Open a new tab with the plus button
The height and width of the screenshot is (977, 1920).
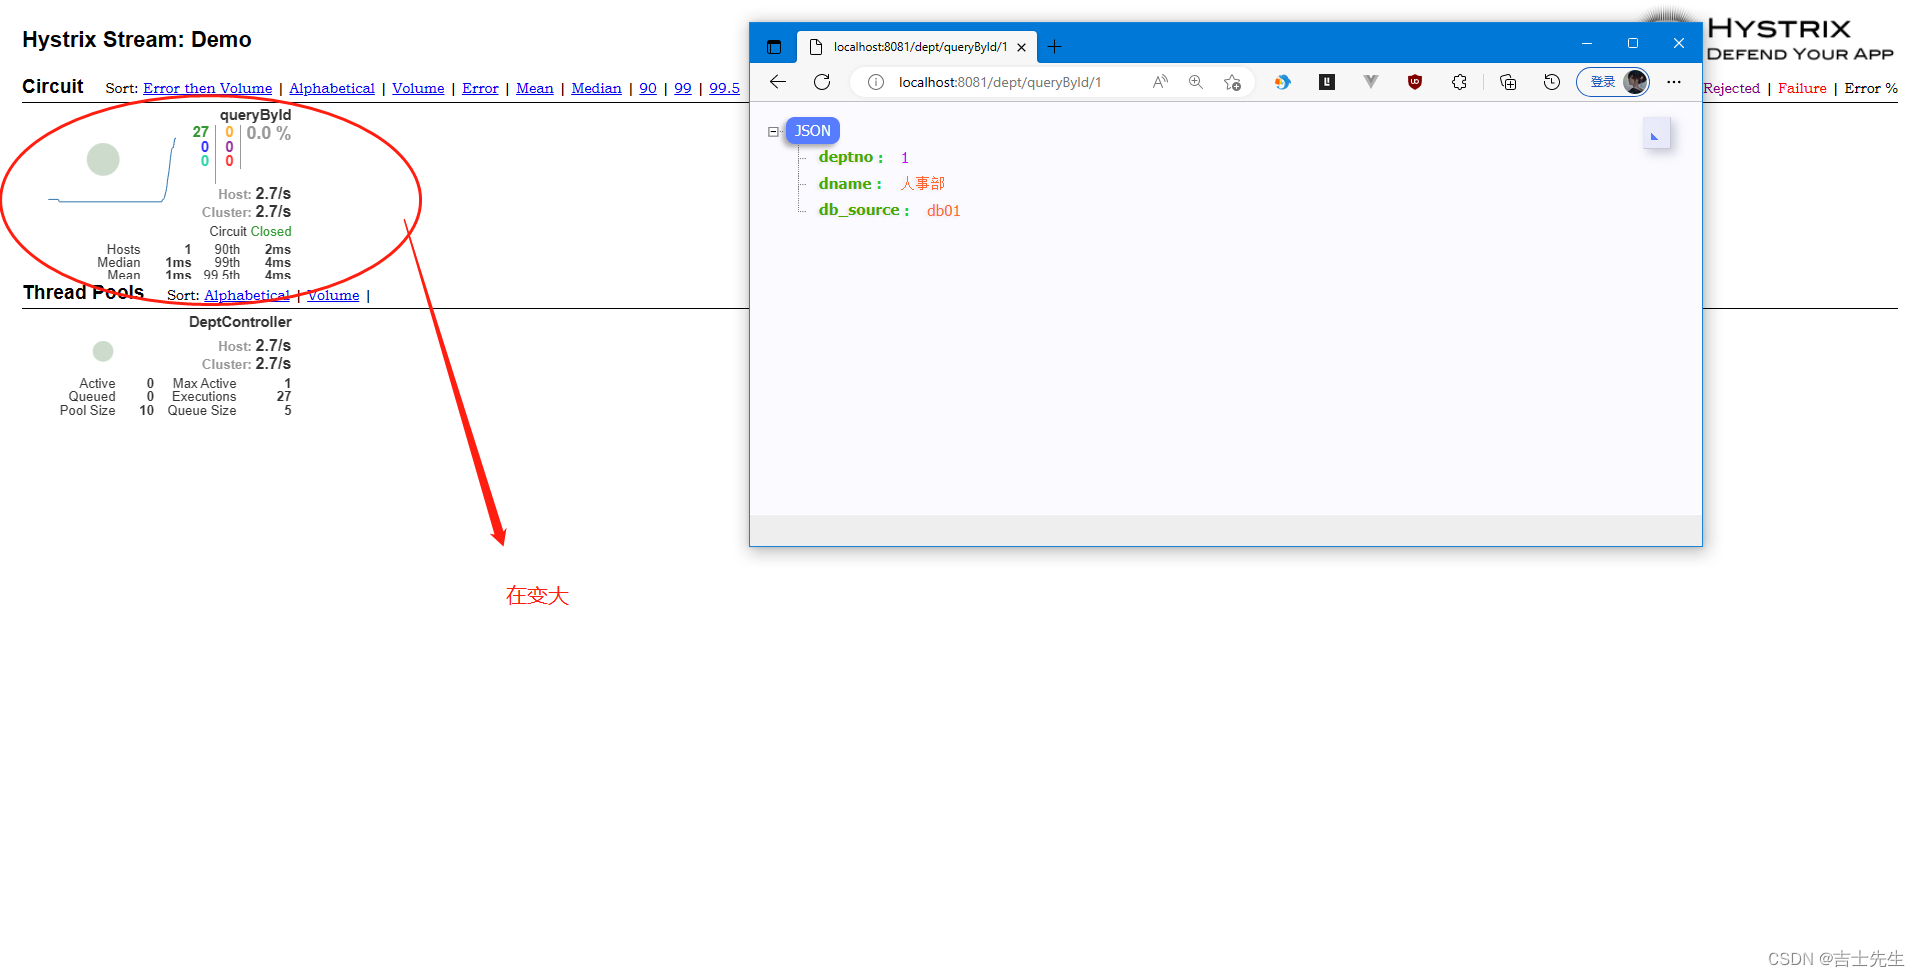pyautogui.click(x=1054, y=47)
